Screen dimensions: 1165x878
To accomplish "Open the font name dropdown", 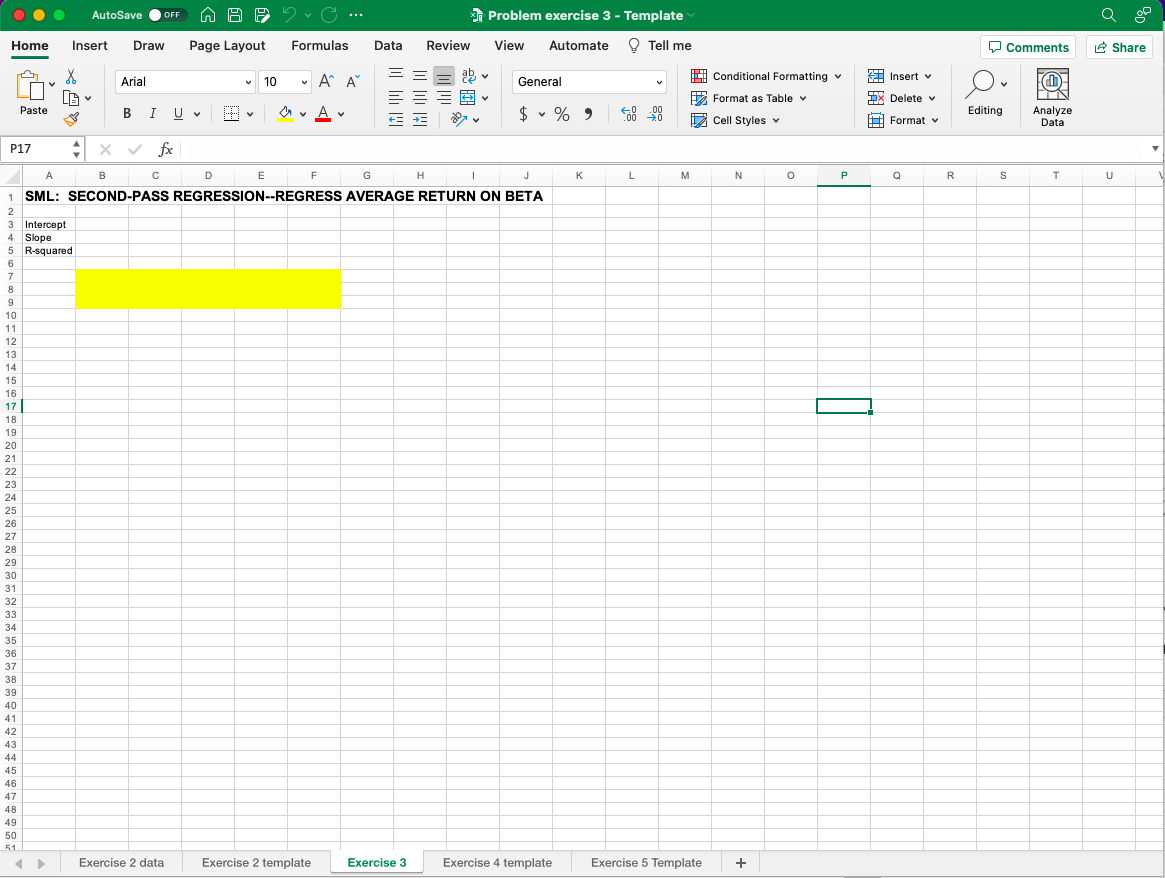I will point(184,81).
